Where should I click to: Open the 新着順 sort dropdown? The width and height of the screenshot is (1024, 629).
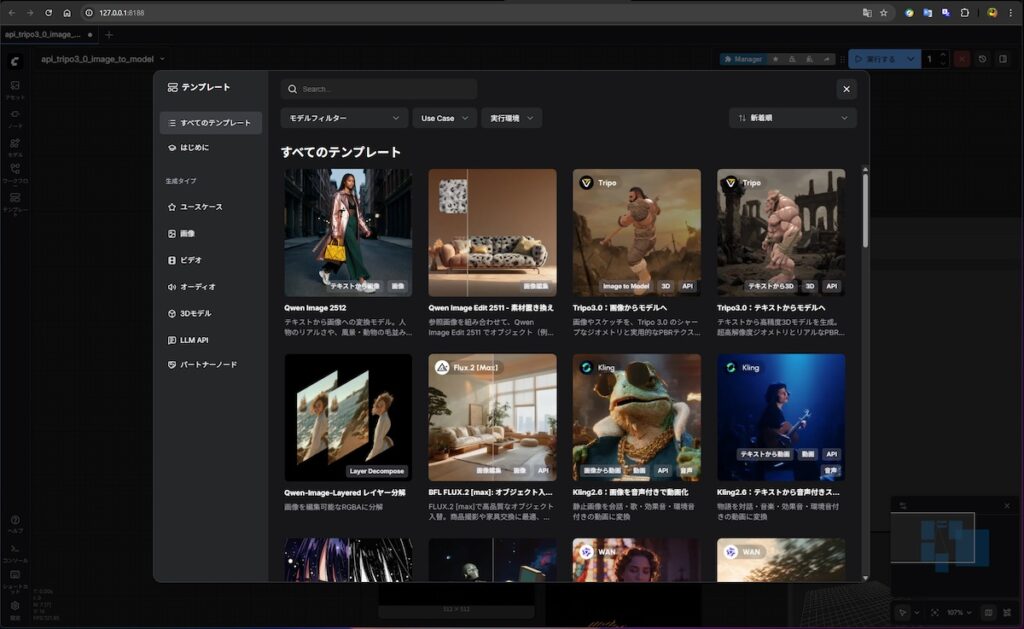(x=792, y=118)
